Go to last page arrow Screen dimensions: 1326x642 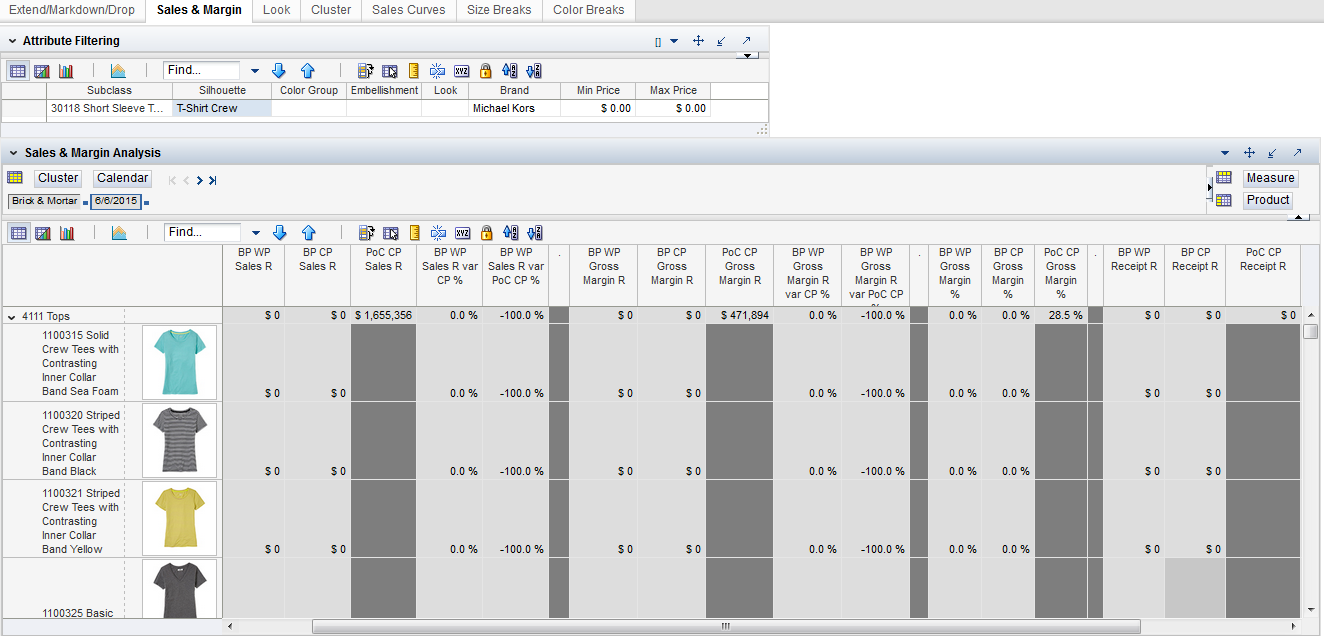(x=213, y=181)
